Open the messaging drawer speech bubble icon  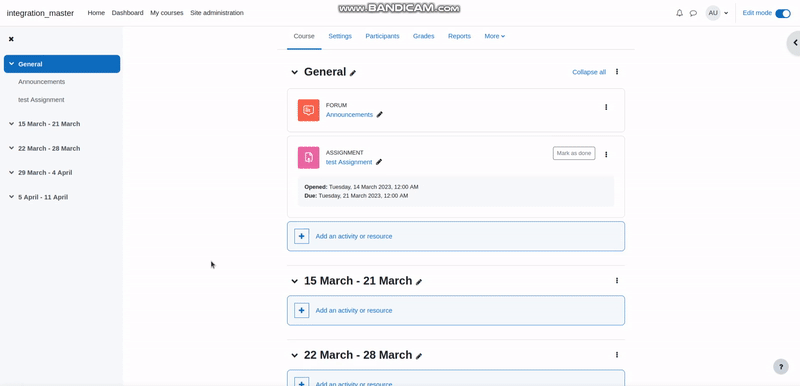pyautogui.click(x=693, y=13)
